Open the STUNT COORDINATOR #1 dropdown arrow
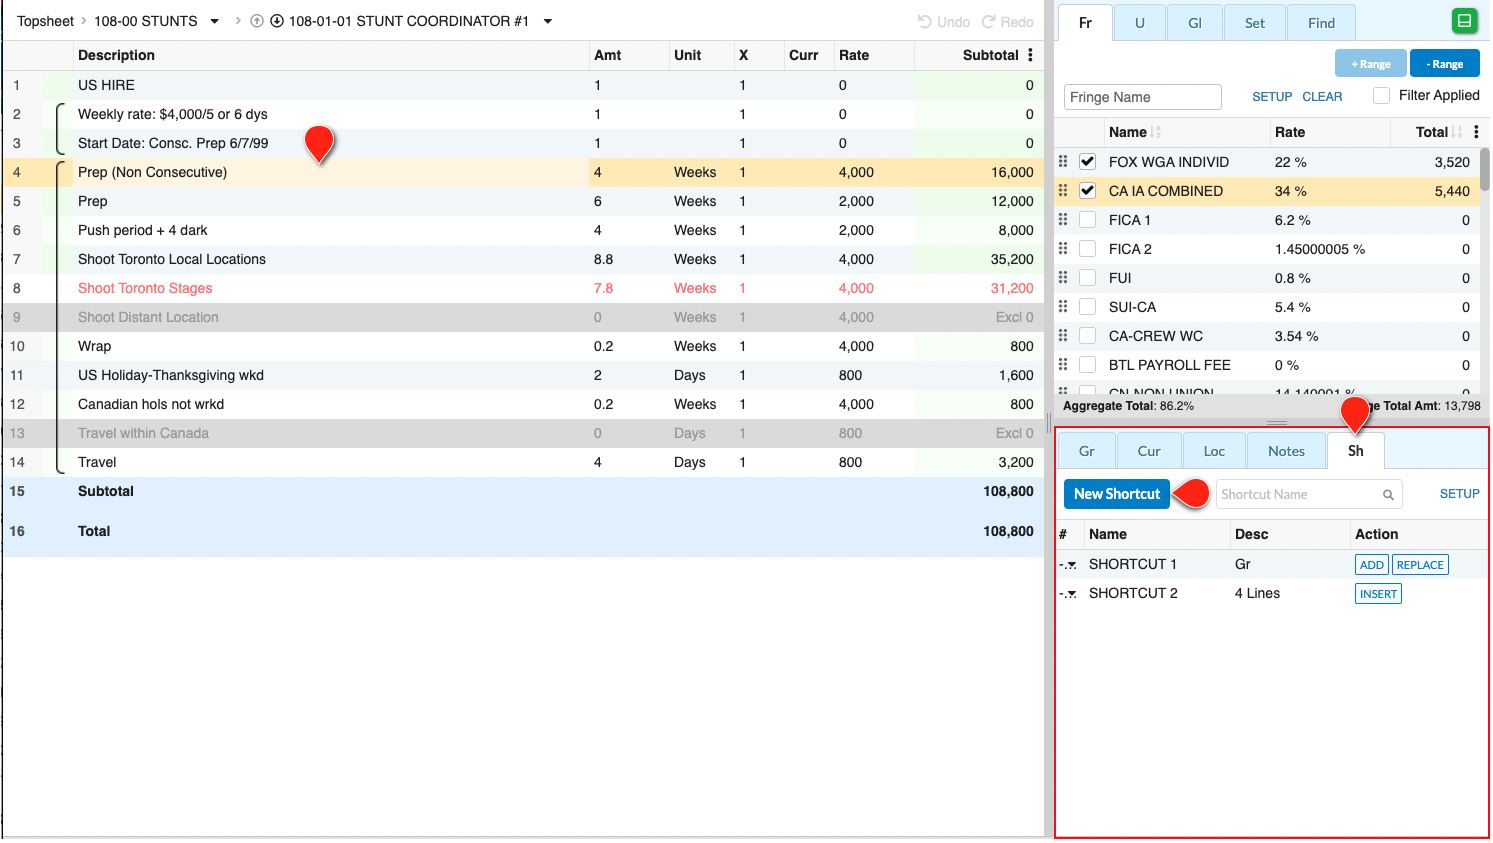Image resolution: width=1493 pixels, height=843 pixels. (548, 21)
